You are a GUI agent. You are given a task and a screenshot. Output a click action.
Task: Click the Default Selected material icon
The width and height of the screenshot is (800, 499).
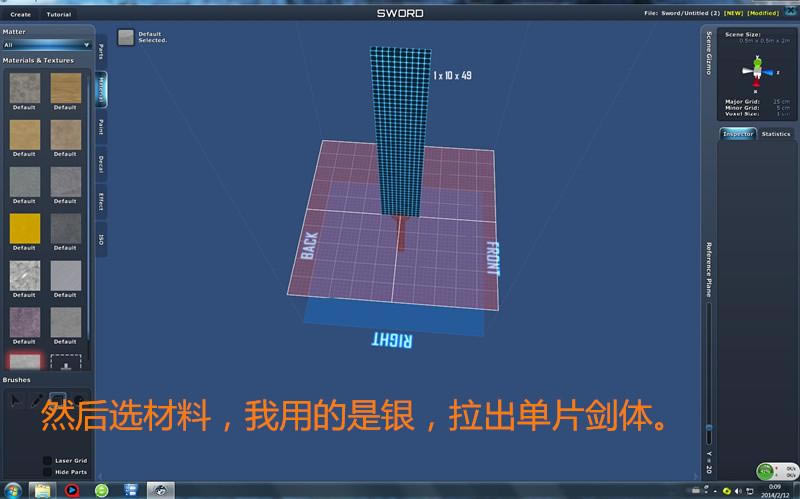tap(125, 38)
